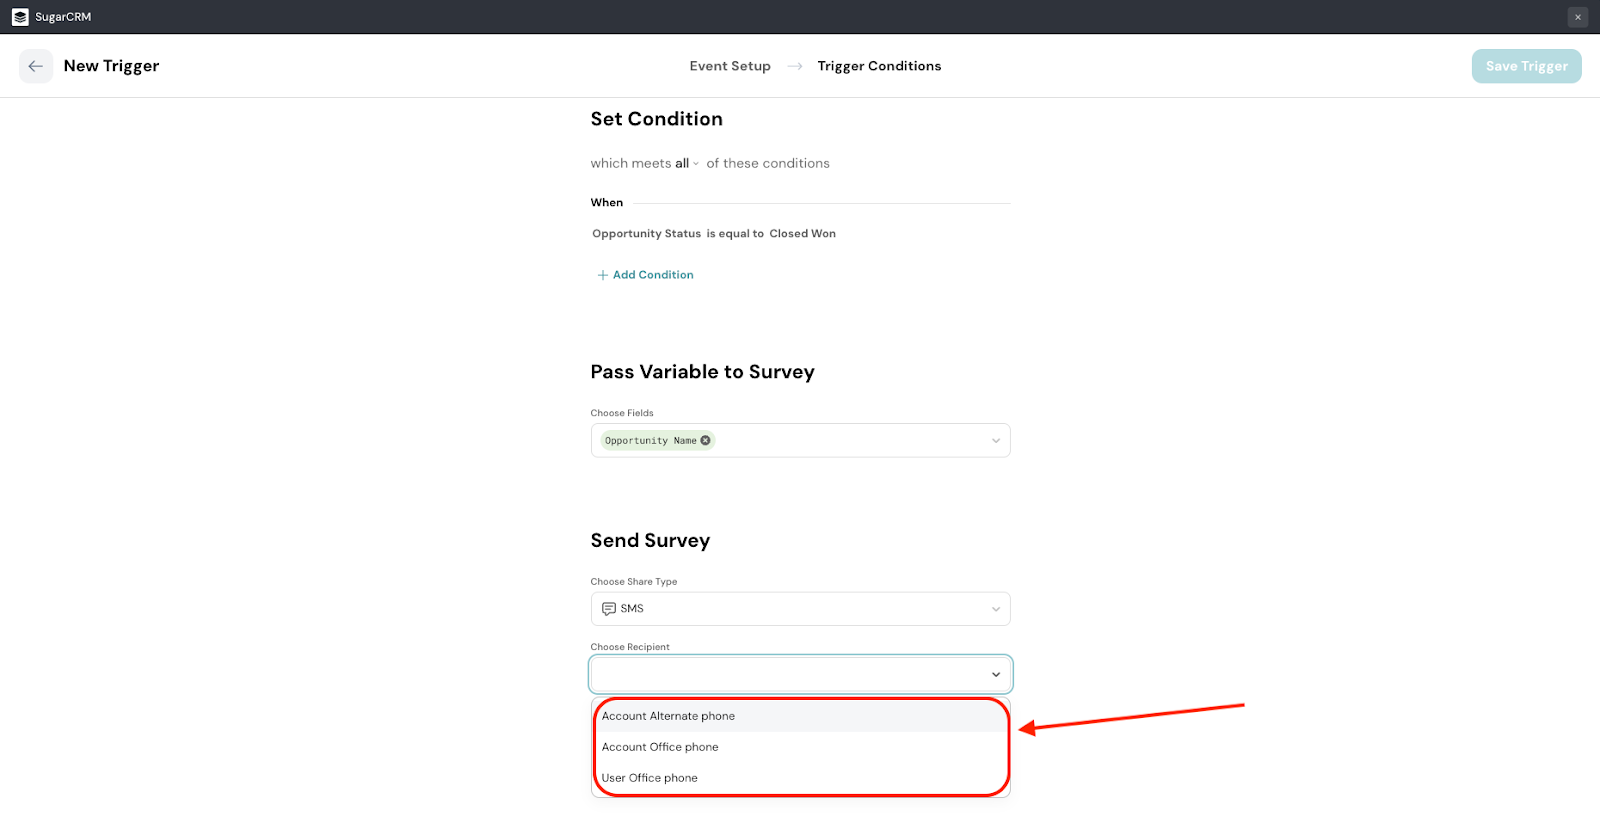Click the Choose Fields chevron arrow
The width and height of the screenshot is (1600, 823).
click(995, 441)
